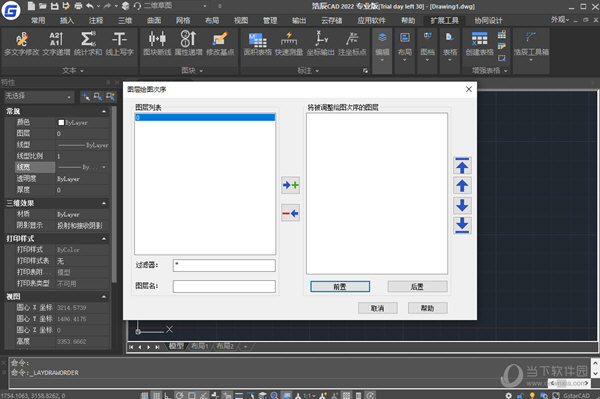Open the 面积表格 area table tool
600x399 pixels.
pos(258,44)
